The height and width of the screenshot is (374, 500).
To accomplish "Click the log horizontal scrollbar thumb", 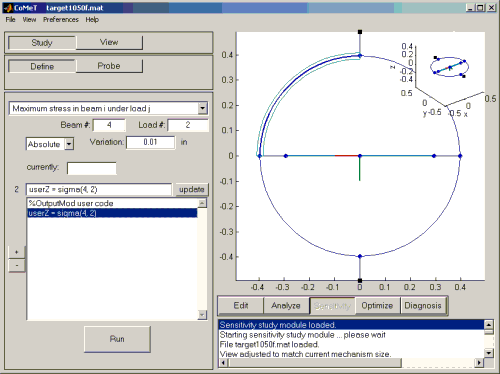I will click(315, 363).
